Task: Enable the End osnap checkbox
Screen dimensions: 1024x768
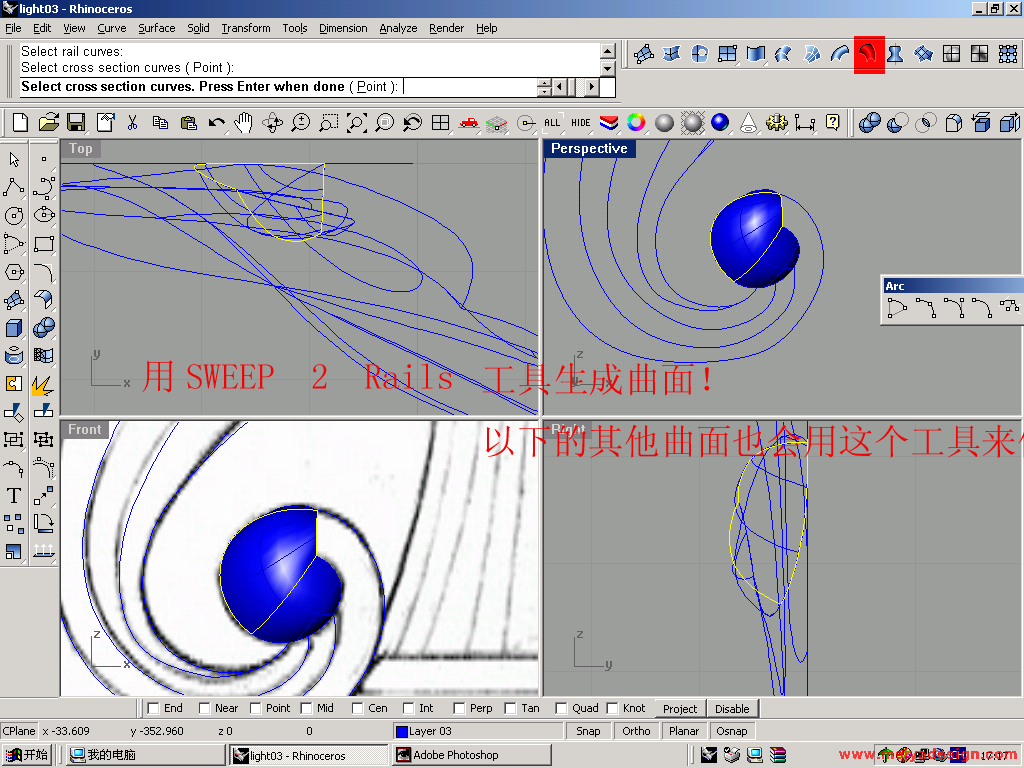Action: coord(153,708)
